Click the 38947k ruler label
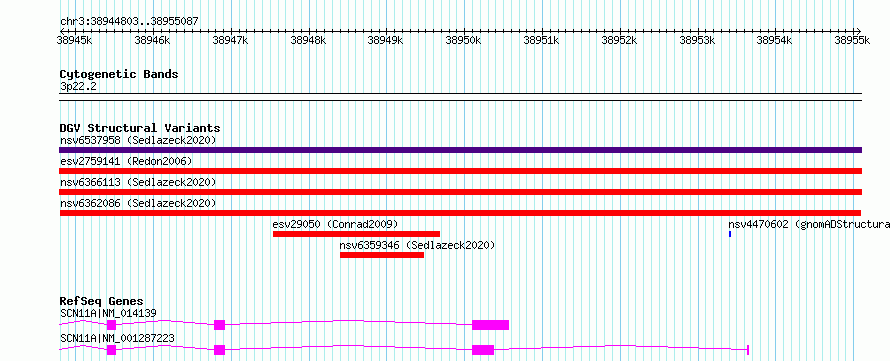This screenshot has width=890, height=361. click(230, 40)
